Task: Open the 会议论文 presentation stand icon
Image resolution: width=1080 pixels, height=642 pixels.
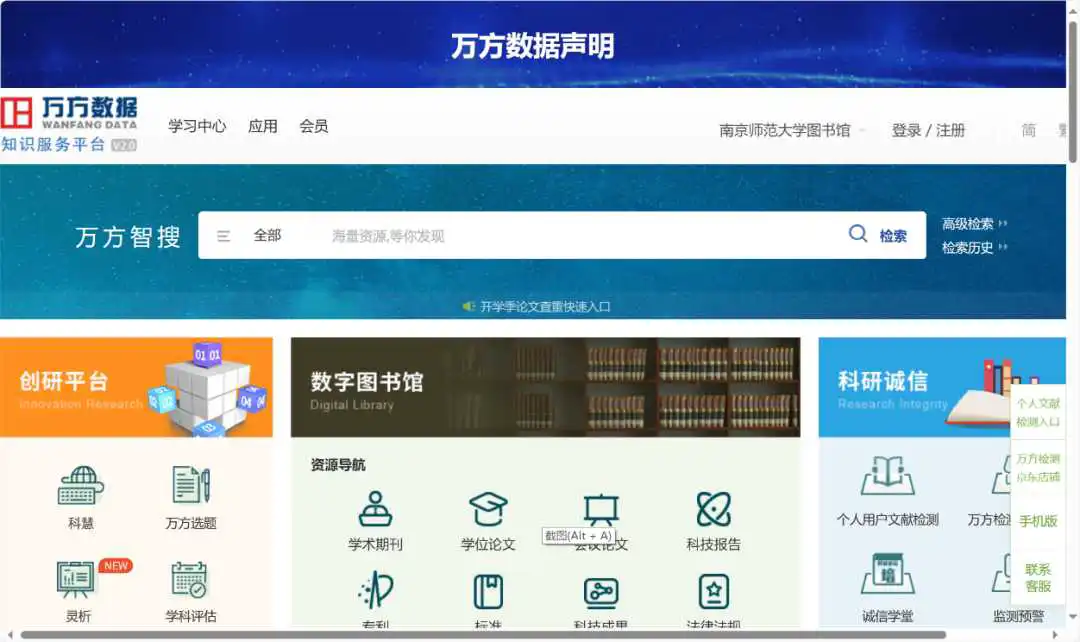Action: point(601,509)
